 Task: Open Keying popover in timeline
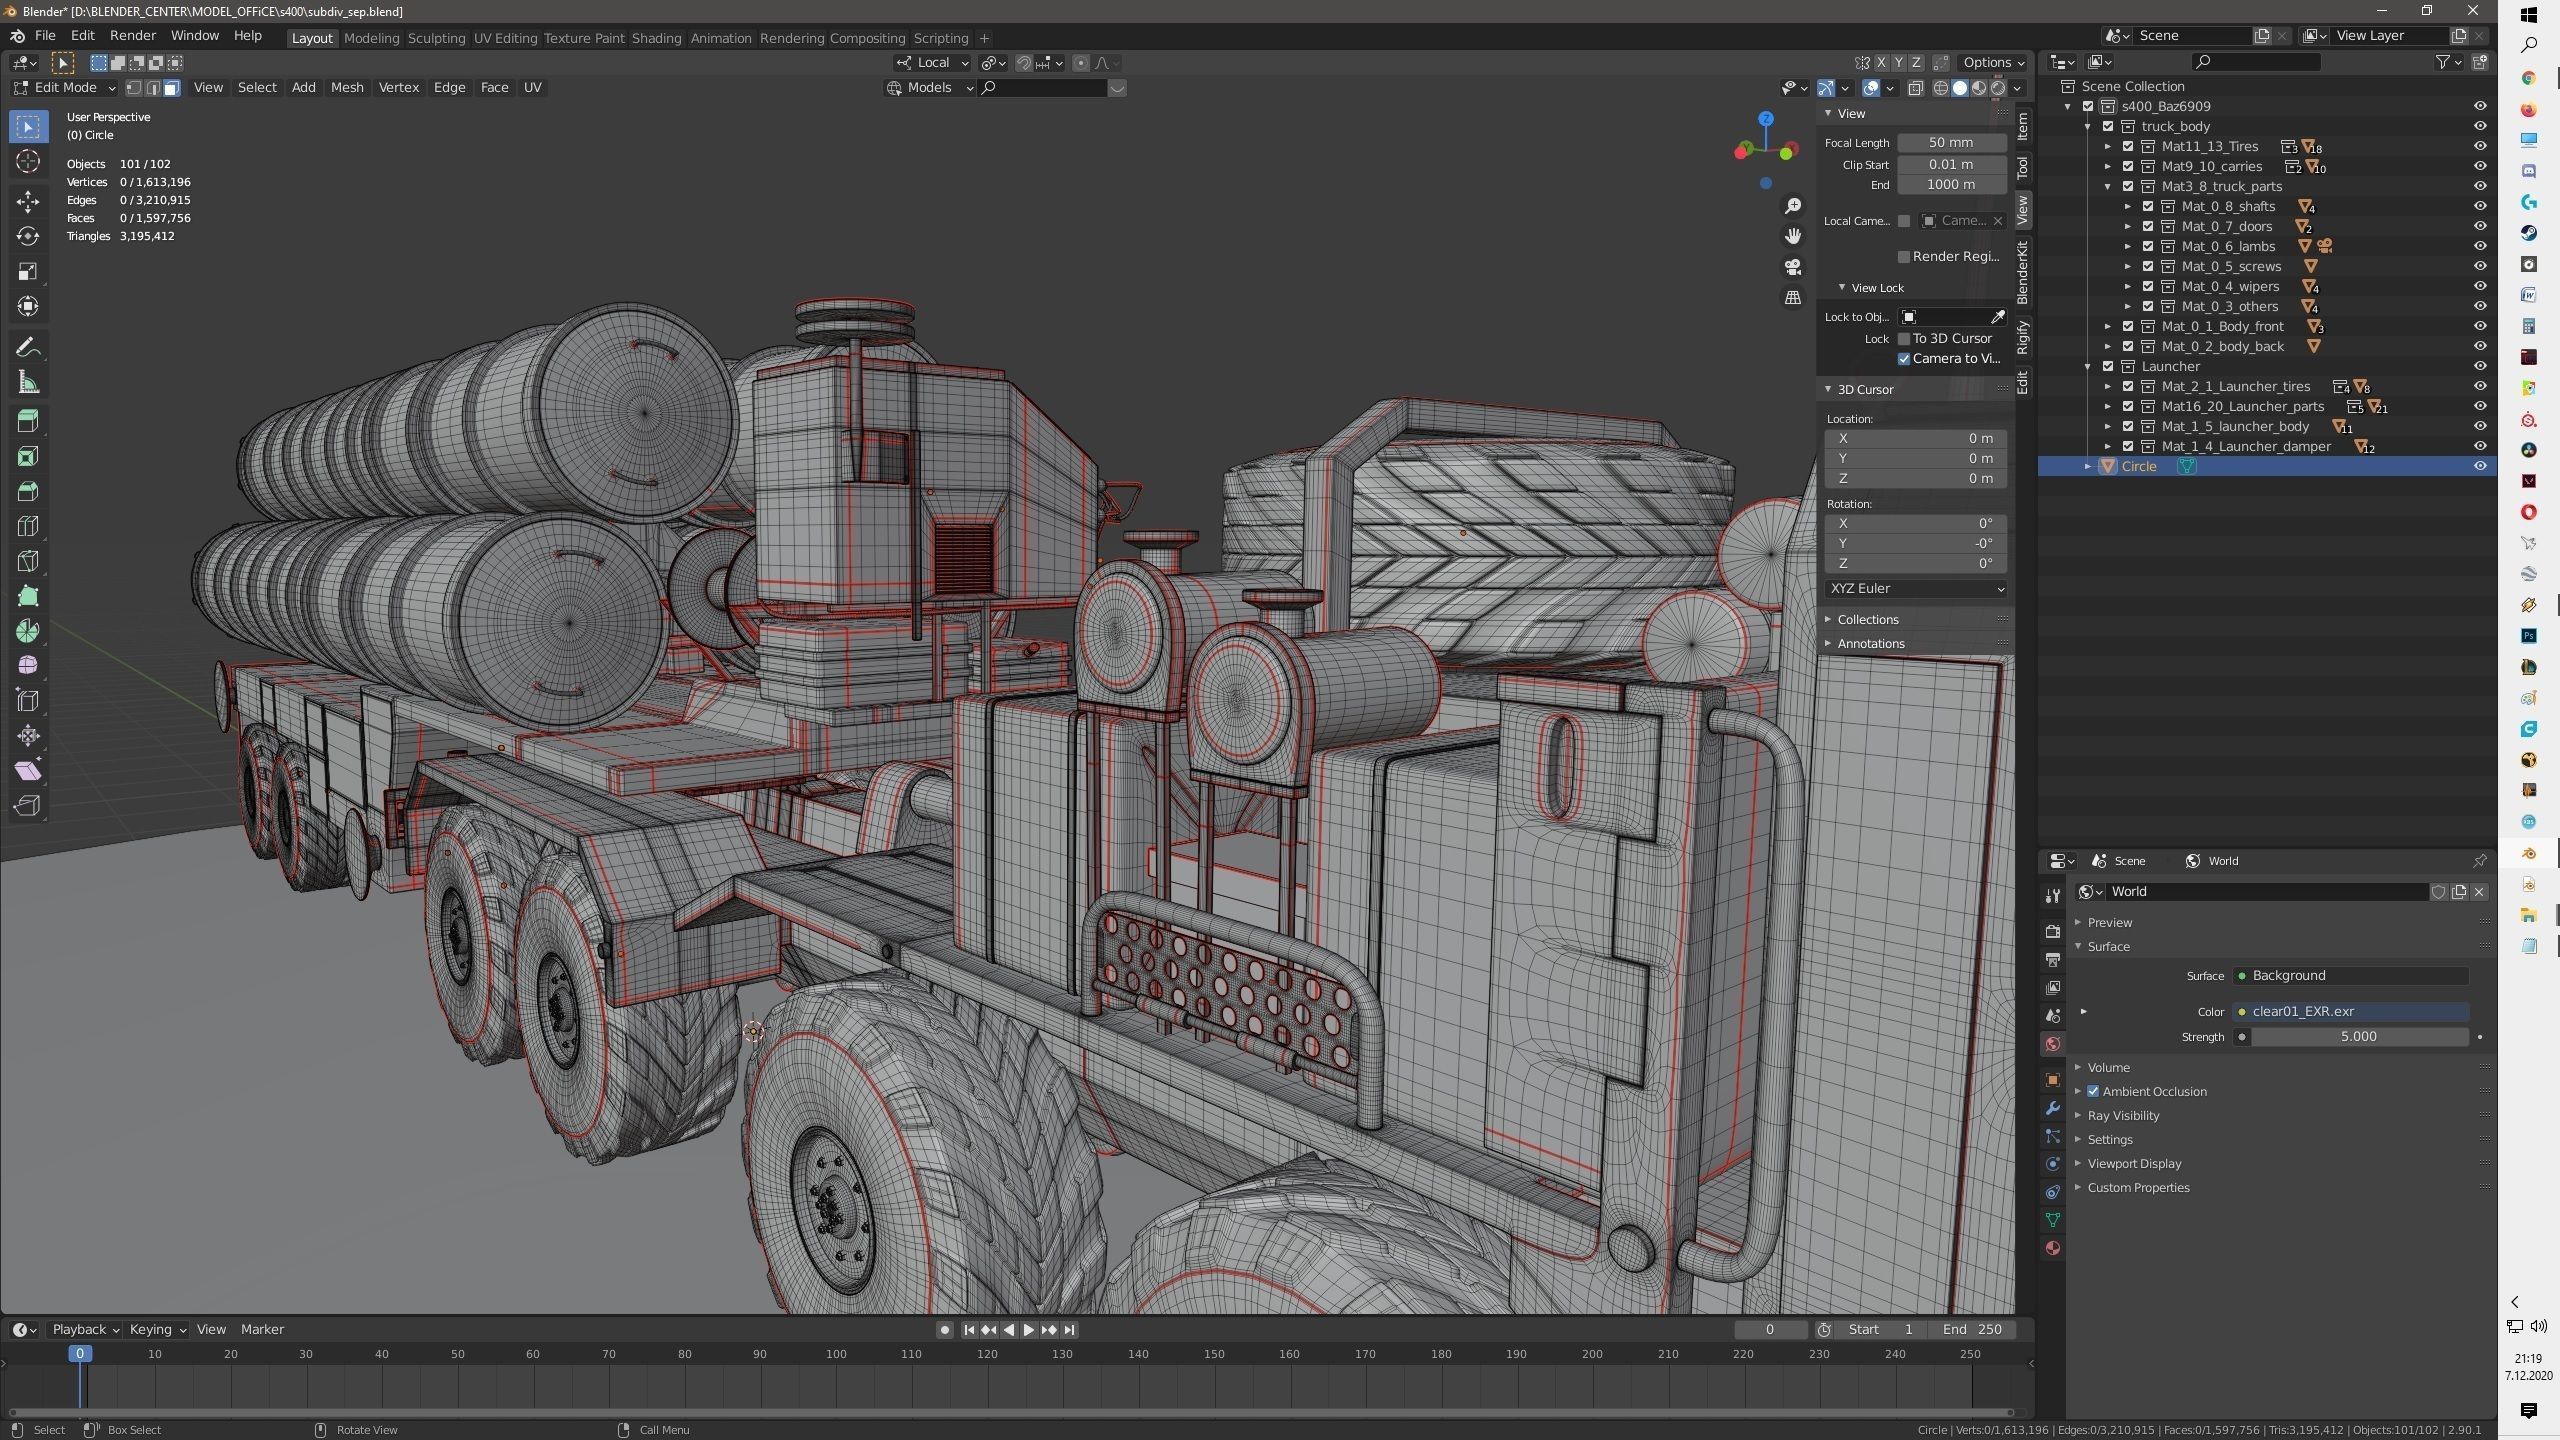[x=157, y=1330]
